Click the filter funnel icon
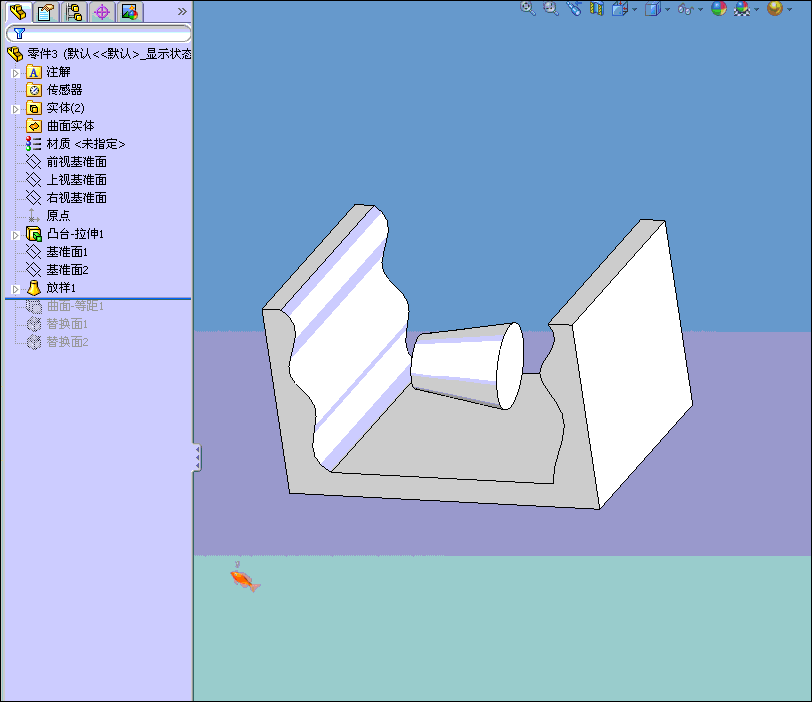The height and width of the screenshot is (702, 812). pyautogui.click(x=19, y=34)
